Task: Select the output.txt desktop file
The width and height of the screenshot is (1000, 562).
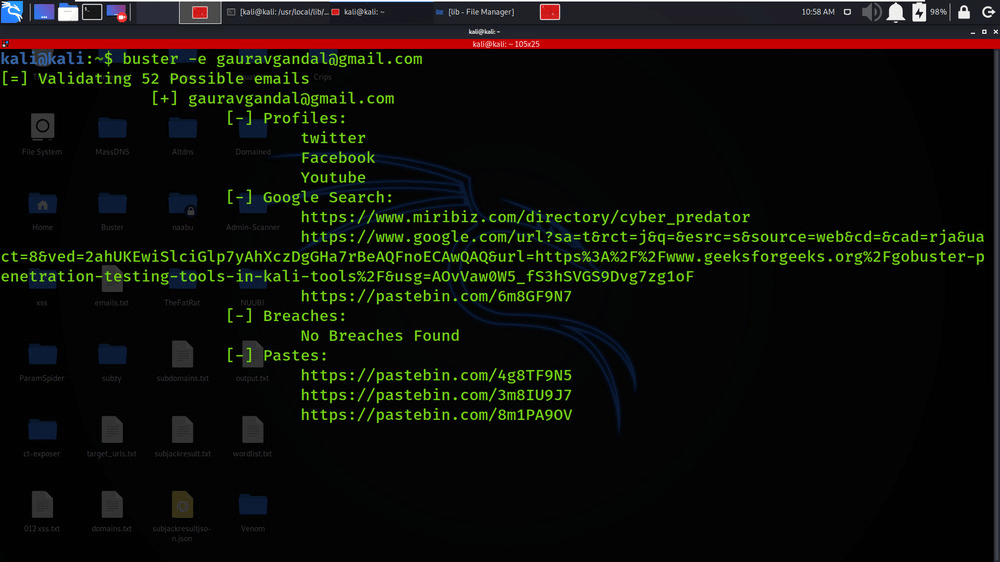Action: (x=253, y=362)
